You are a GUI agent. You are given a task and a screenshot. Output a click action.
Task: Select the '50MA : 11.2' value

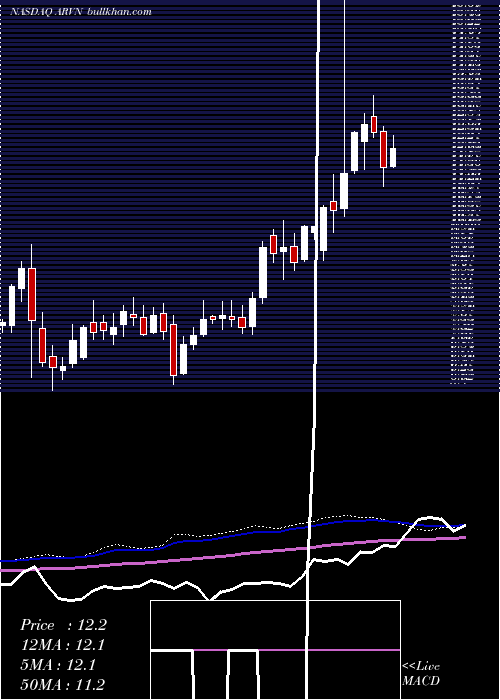[62, 684]
